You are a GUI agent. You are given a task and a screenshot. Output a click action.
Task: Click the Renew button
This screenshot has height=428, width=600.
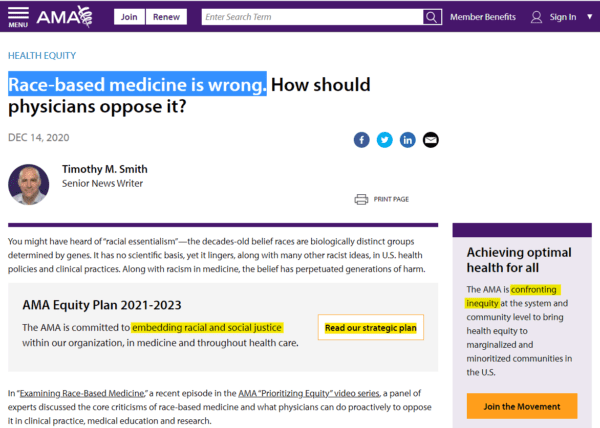[x=166, y=17]
